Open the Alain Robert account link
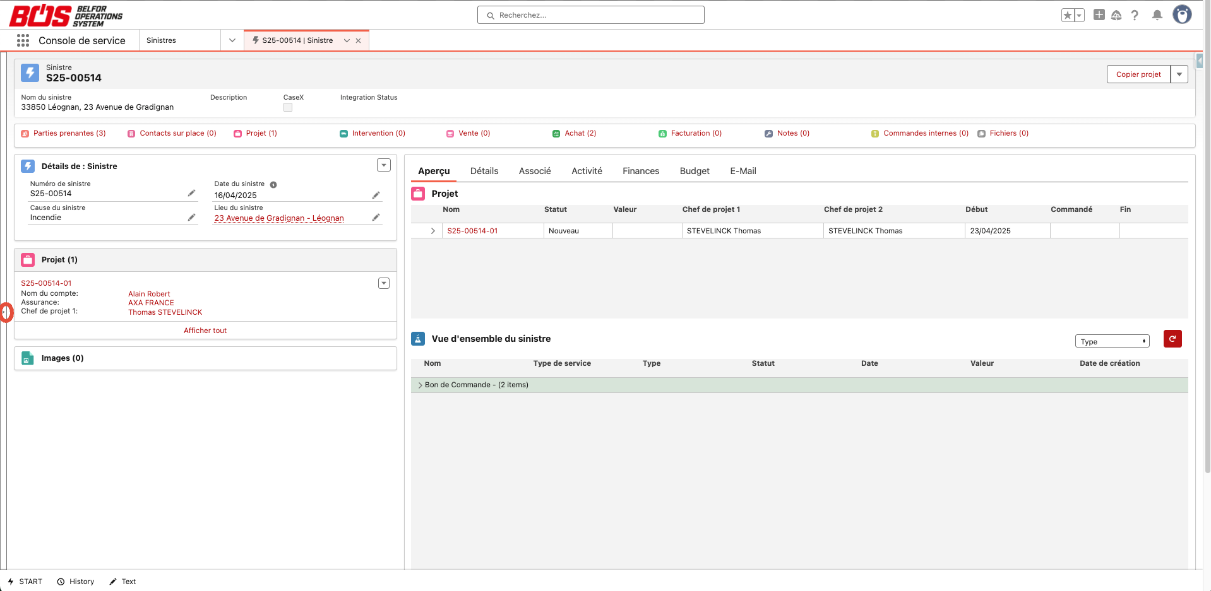Viewport: 1211px width, 591px height. 149,294
